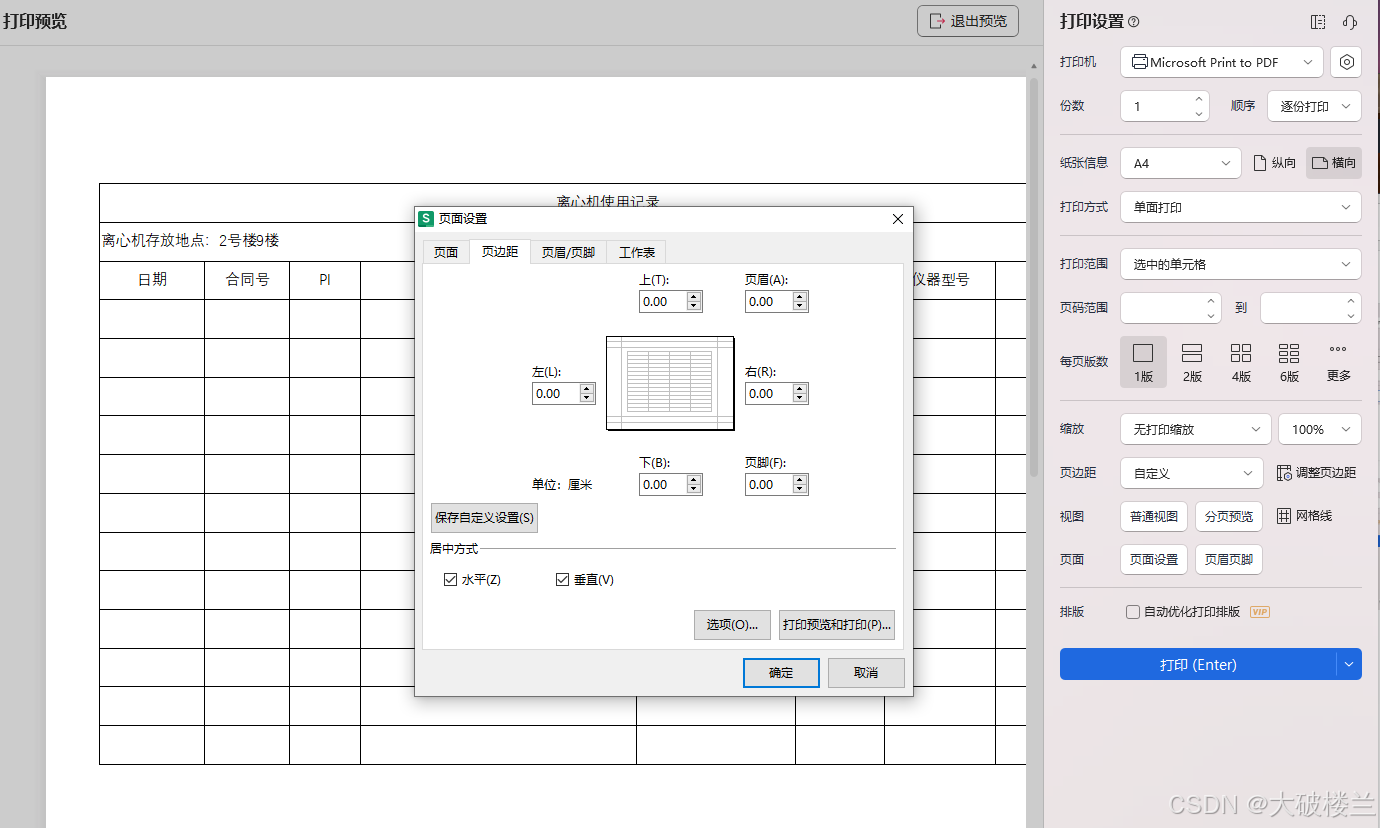Click 打印预览和打印(P)... button
The height and width of the screenshot is (828, 1380).
837,625
